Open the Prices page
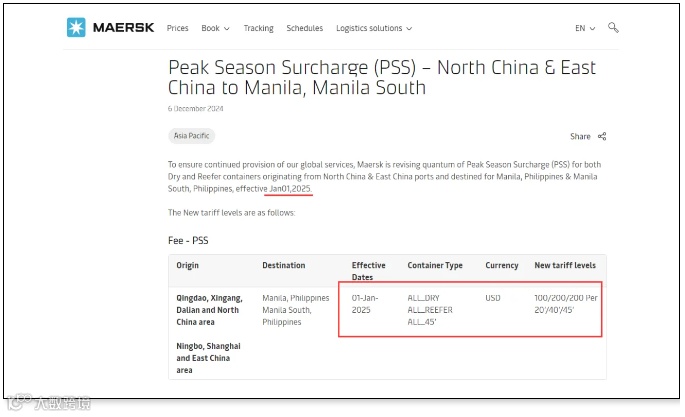The width and height of the screenshot is (685, 417). click(177, 28)
